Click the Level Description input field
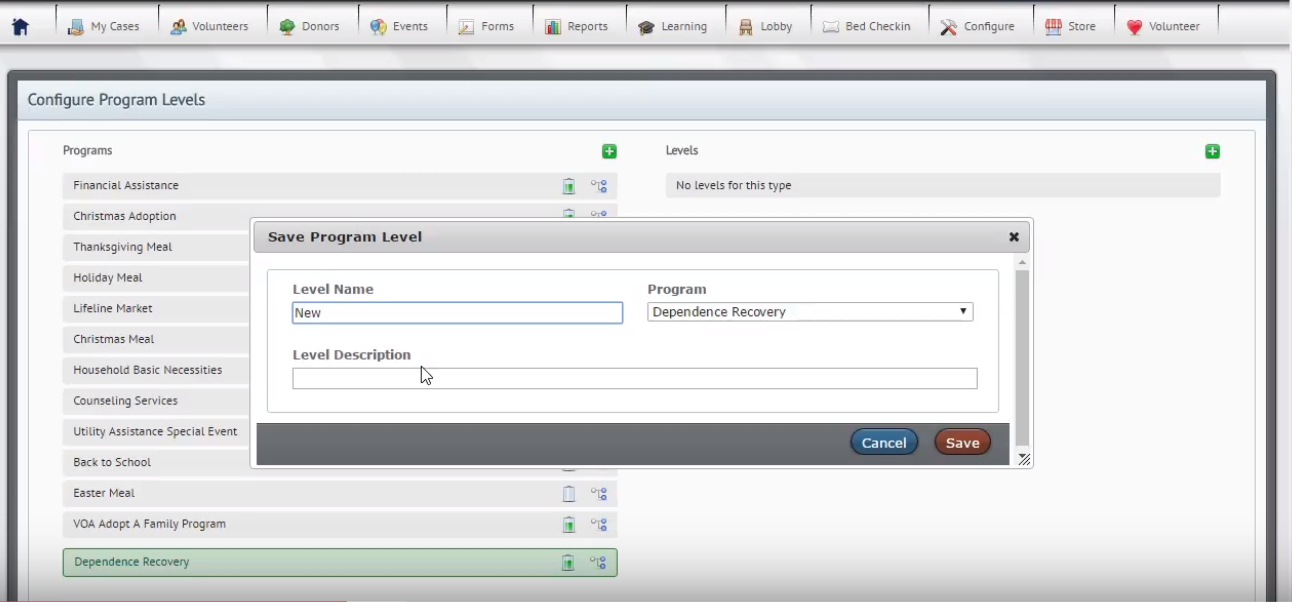 coord(634,378)
